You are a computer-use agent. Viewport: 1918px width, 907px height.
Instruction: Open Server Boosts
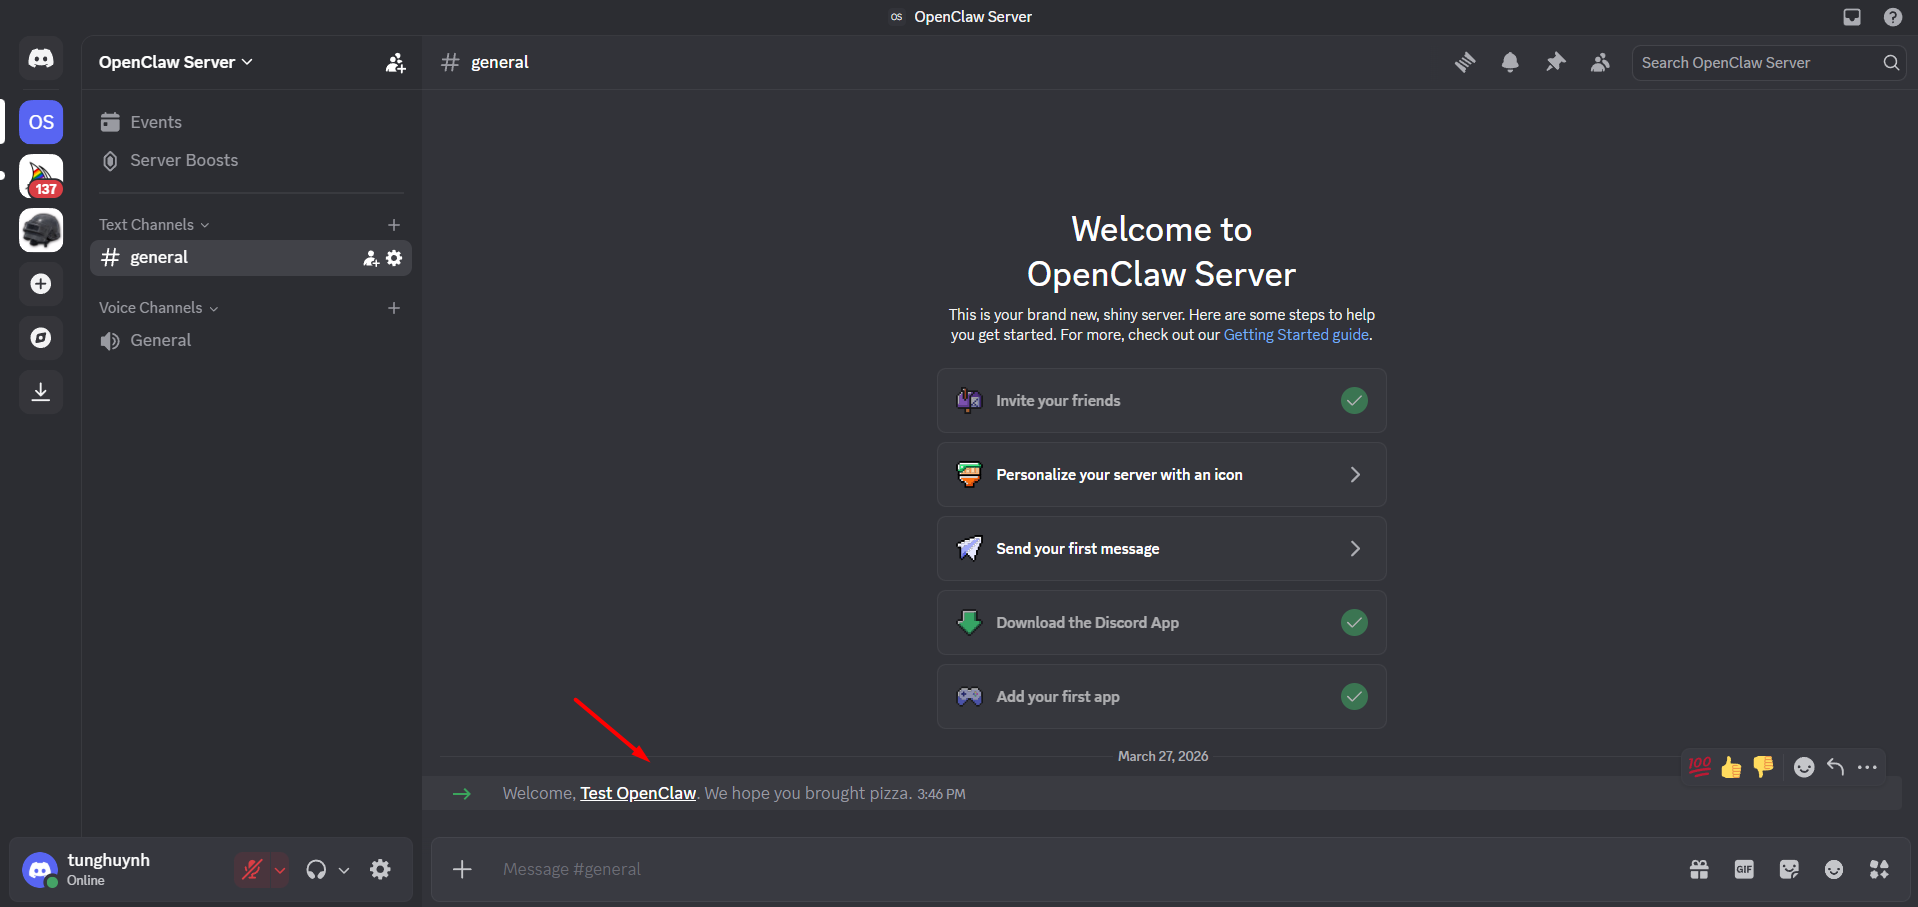[x=183, y=160]
